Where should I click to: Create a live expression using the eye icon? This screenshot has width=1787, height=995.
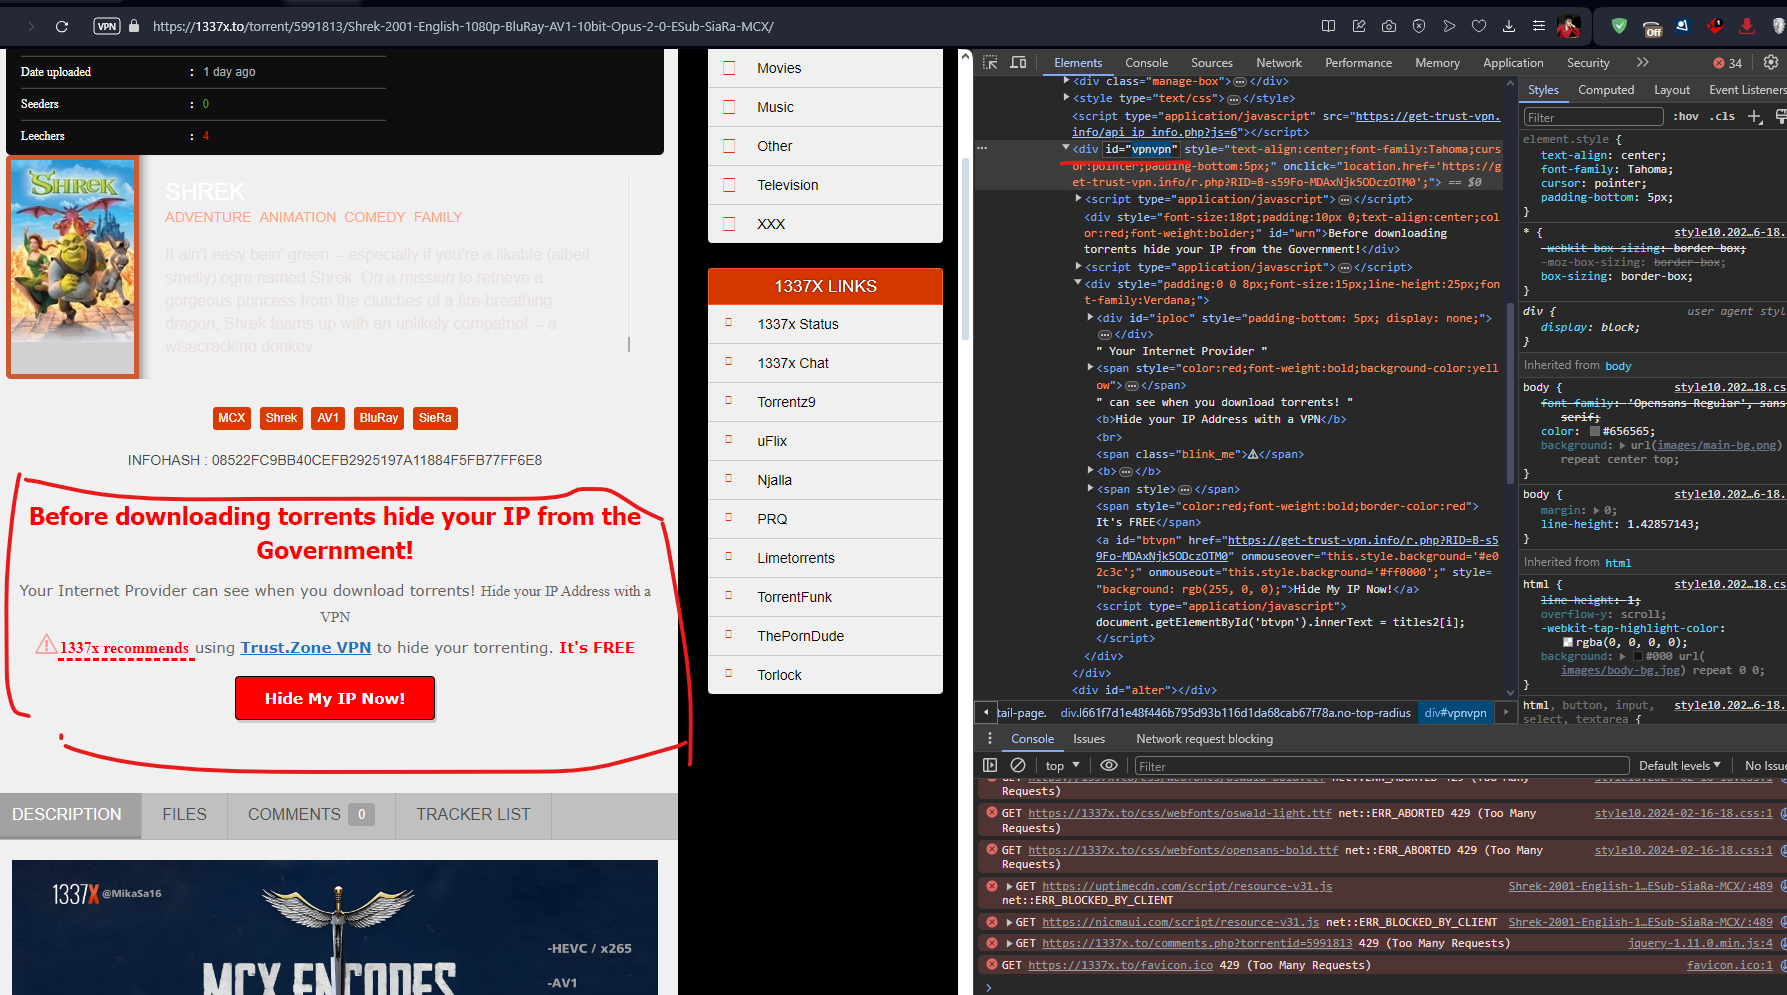pos(1108,765)
